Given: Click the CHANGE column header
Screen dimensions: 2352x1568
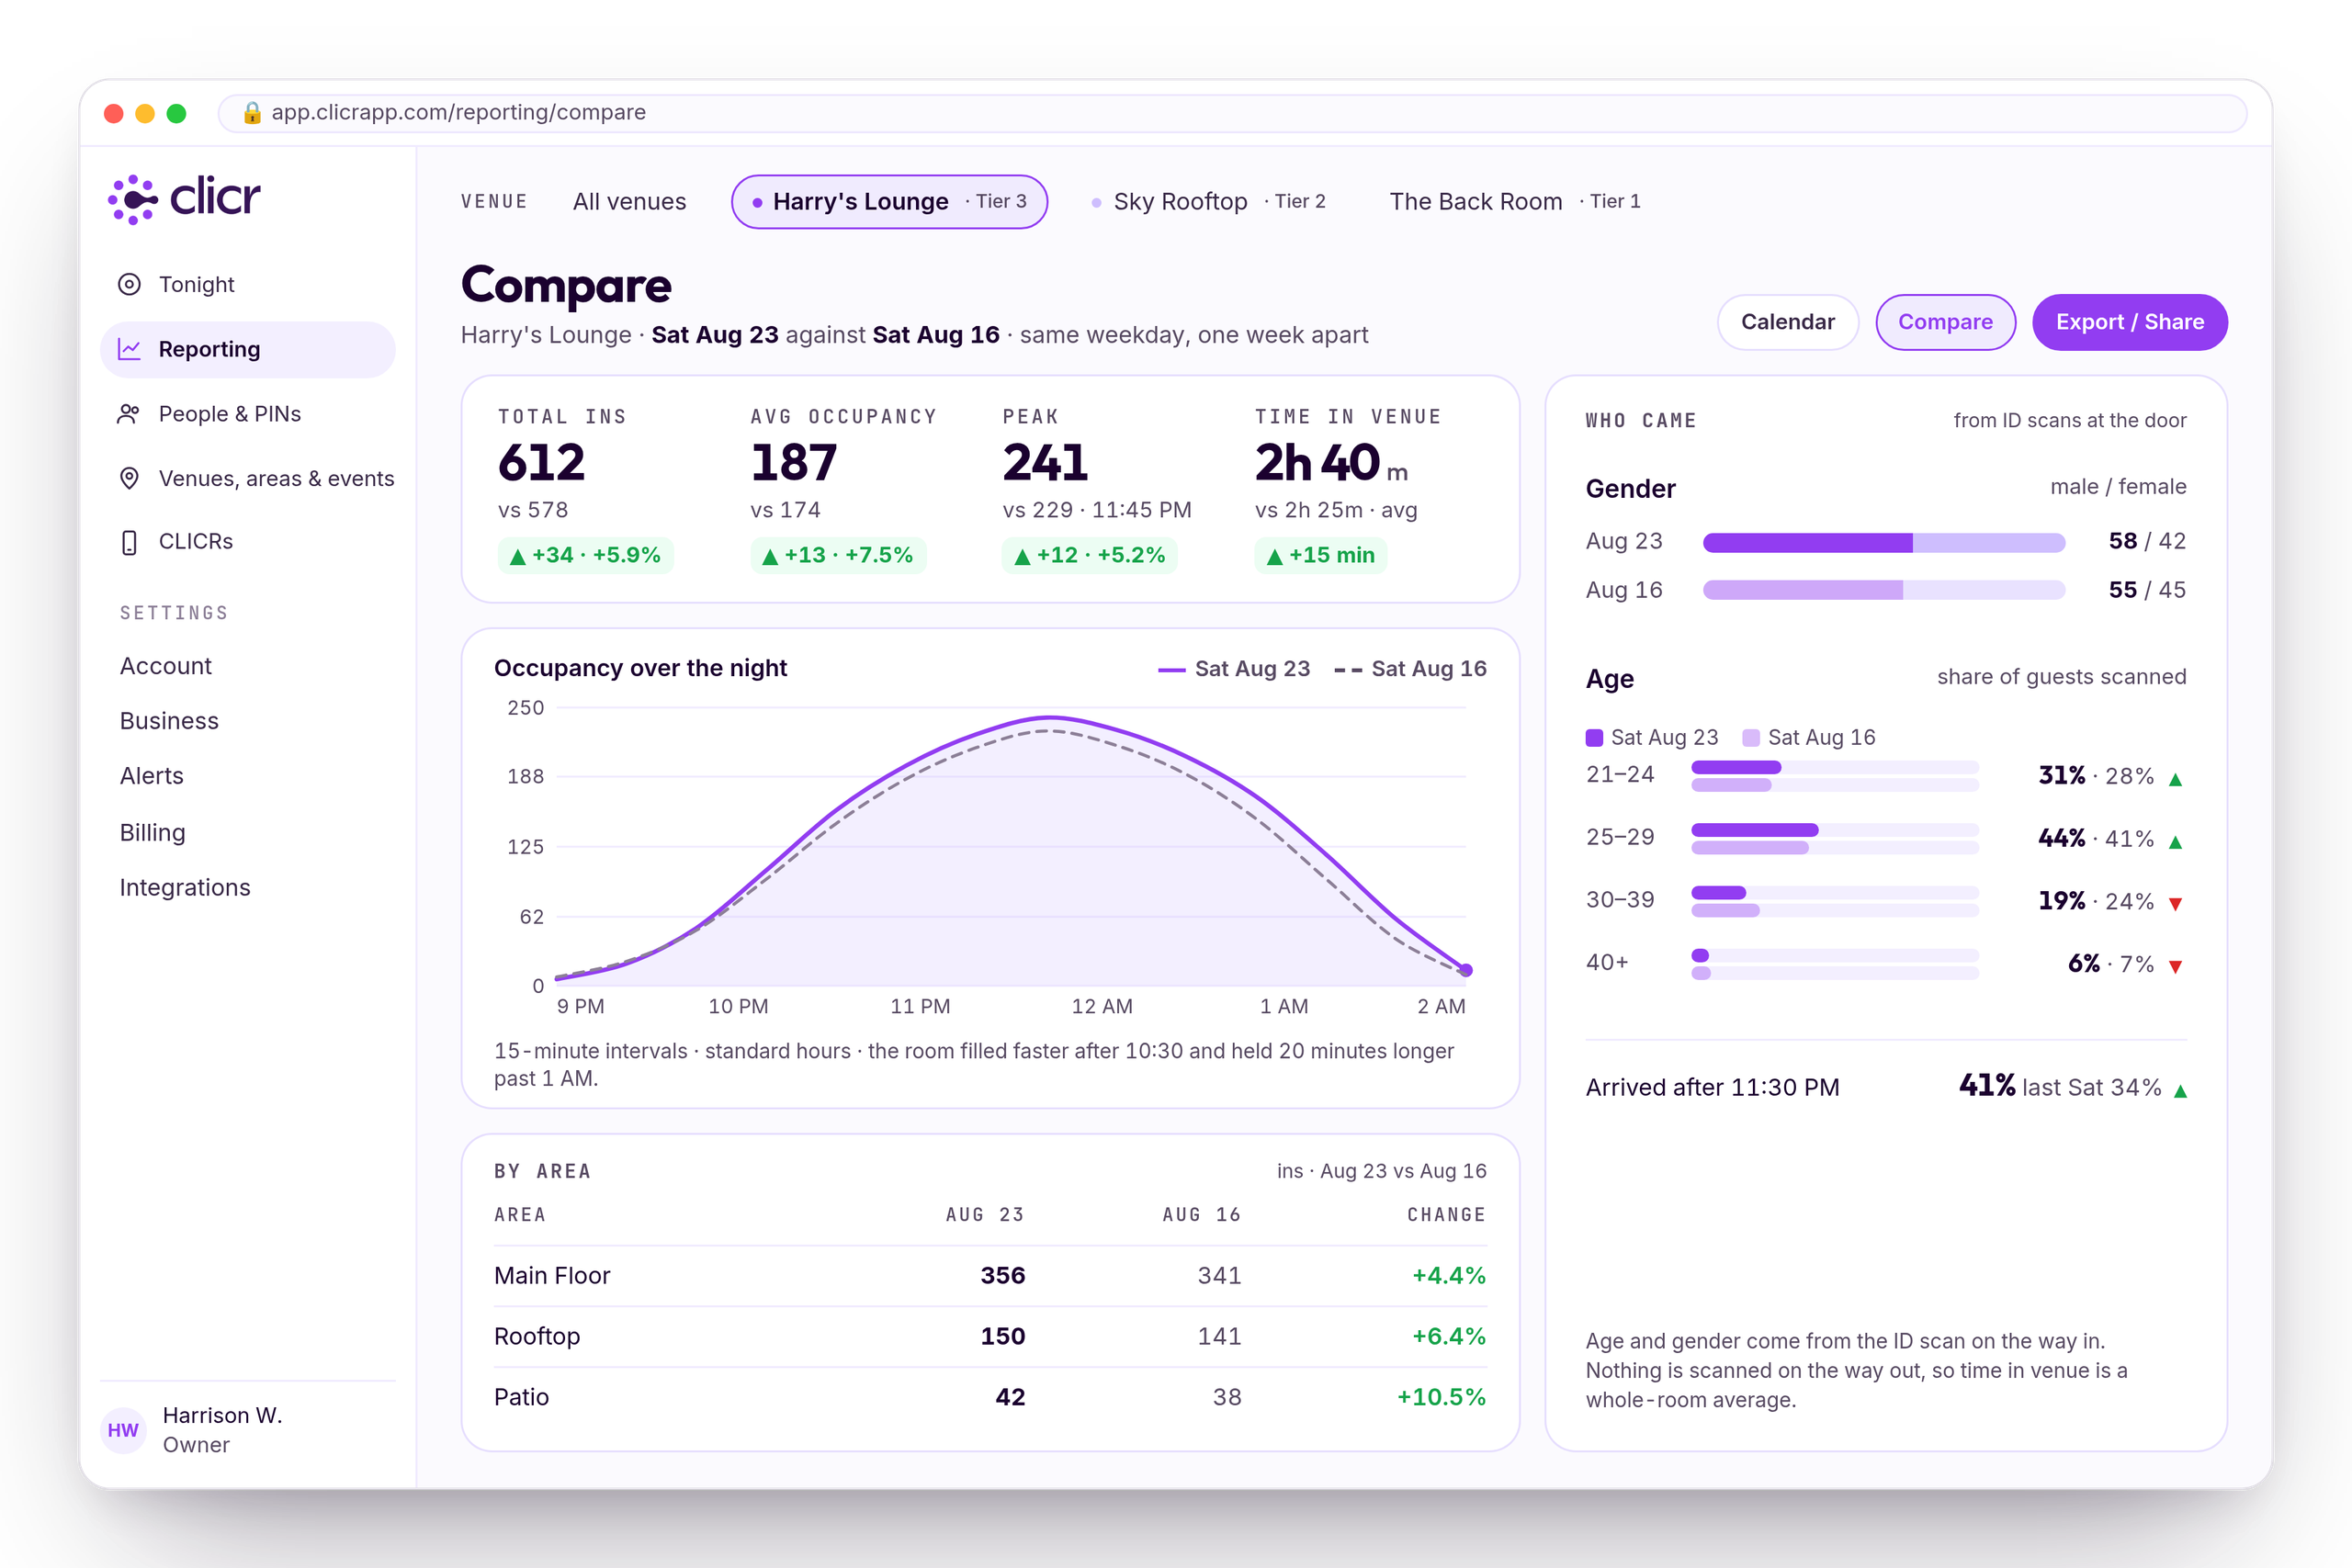Looking at the screenshot, I should click(1447, 1215).
